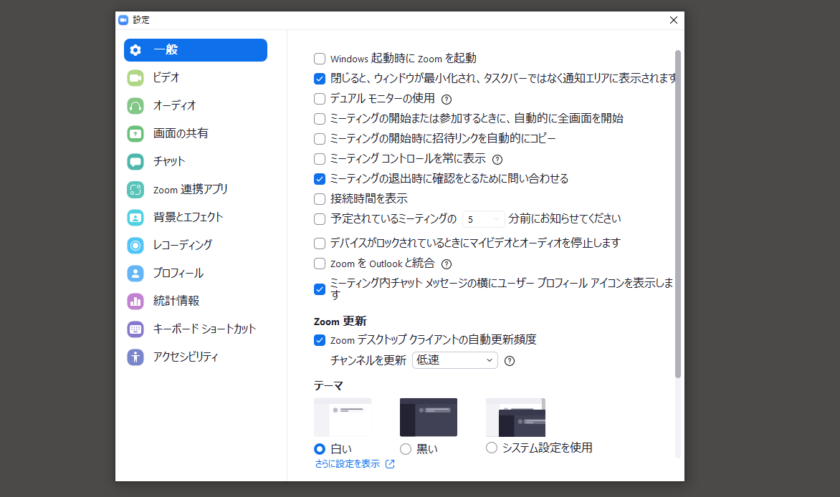Click the オーディオ headphone icon
This screenshot has width=840, height=497.
click(136, 106)
